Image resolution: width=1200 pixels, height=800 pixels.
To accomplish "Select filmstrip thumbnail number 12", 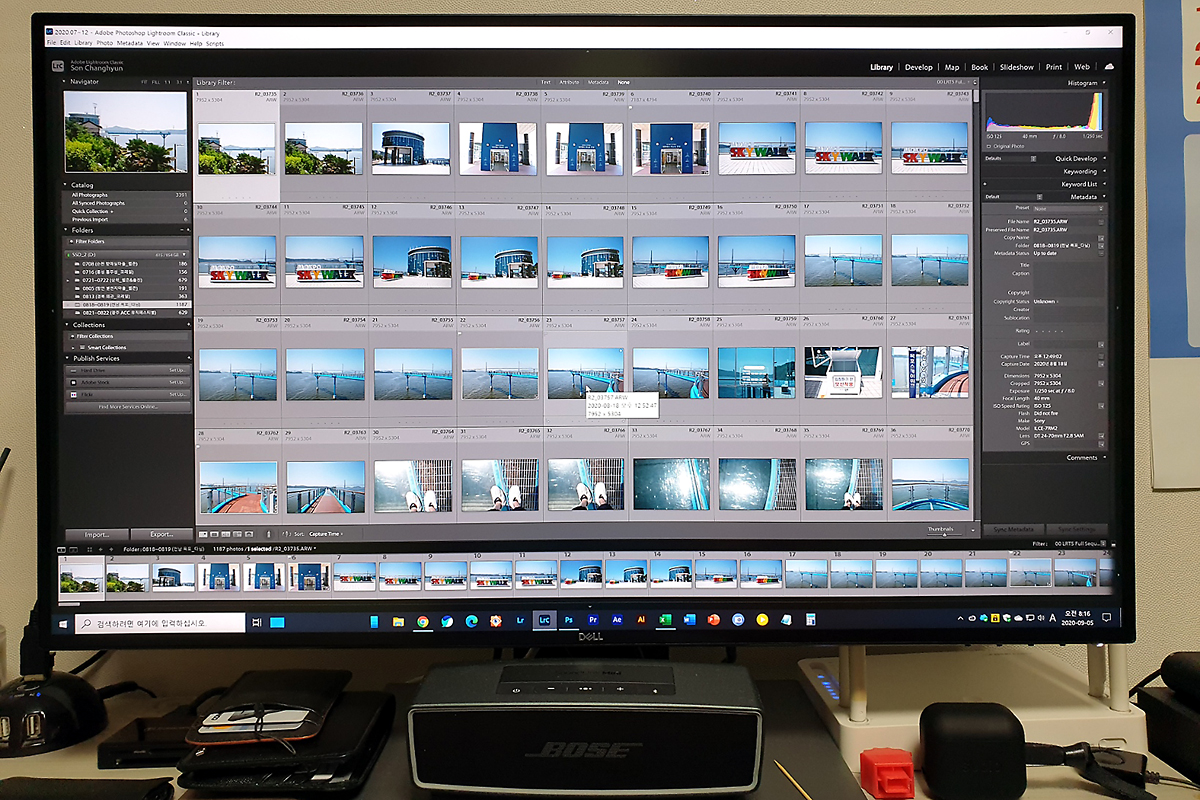I will [579, 574].
